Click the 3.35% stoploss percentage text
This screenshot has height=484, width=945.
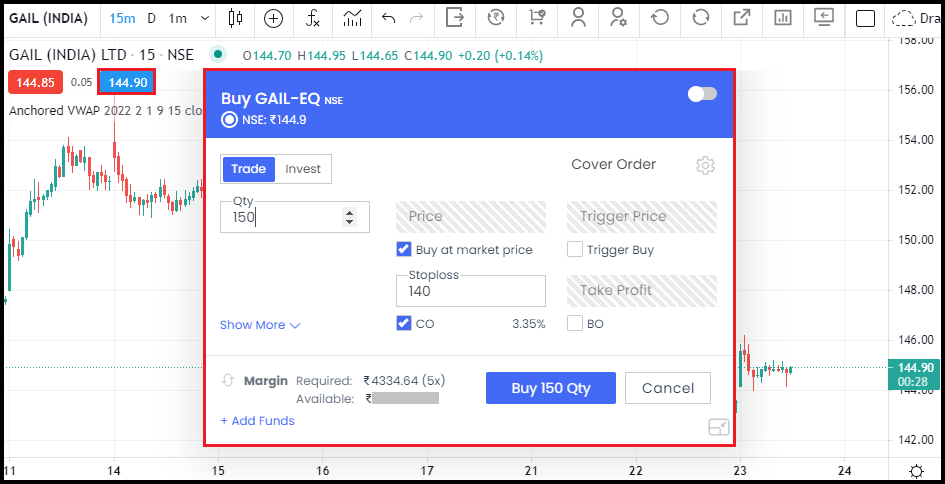(529, 324)
